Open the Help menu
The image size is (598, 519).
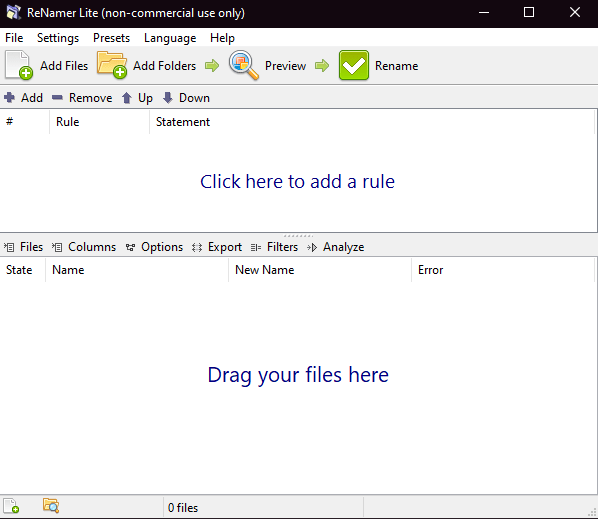click(222, 38)
